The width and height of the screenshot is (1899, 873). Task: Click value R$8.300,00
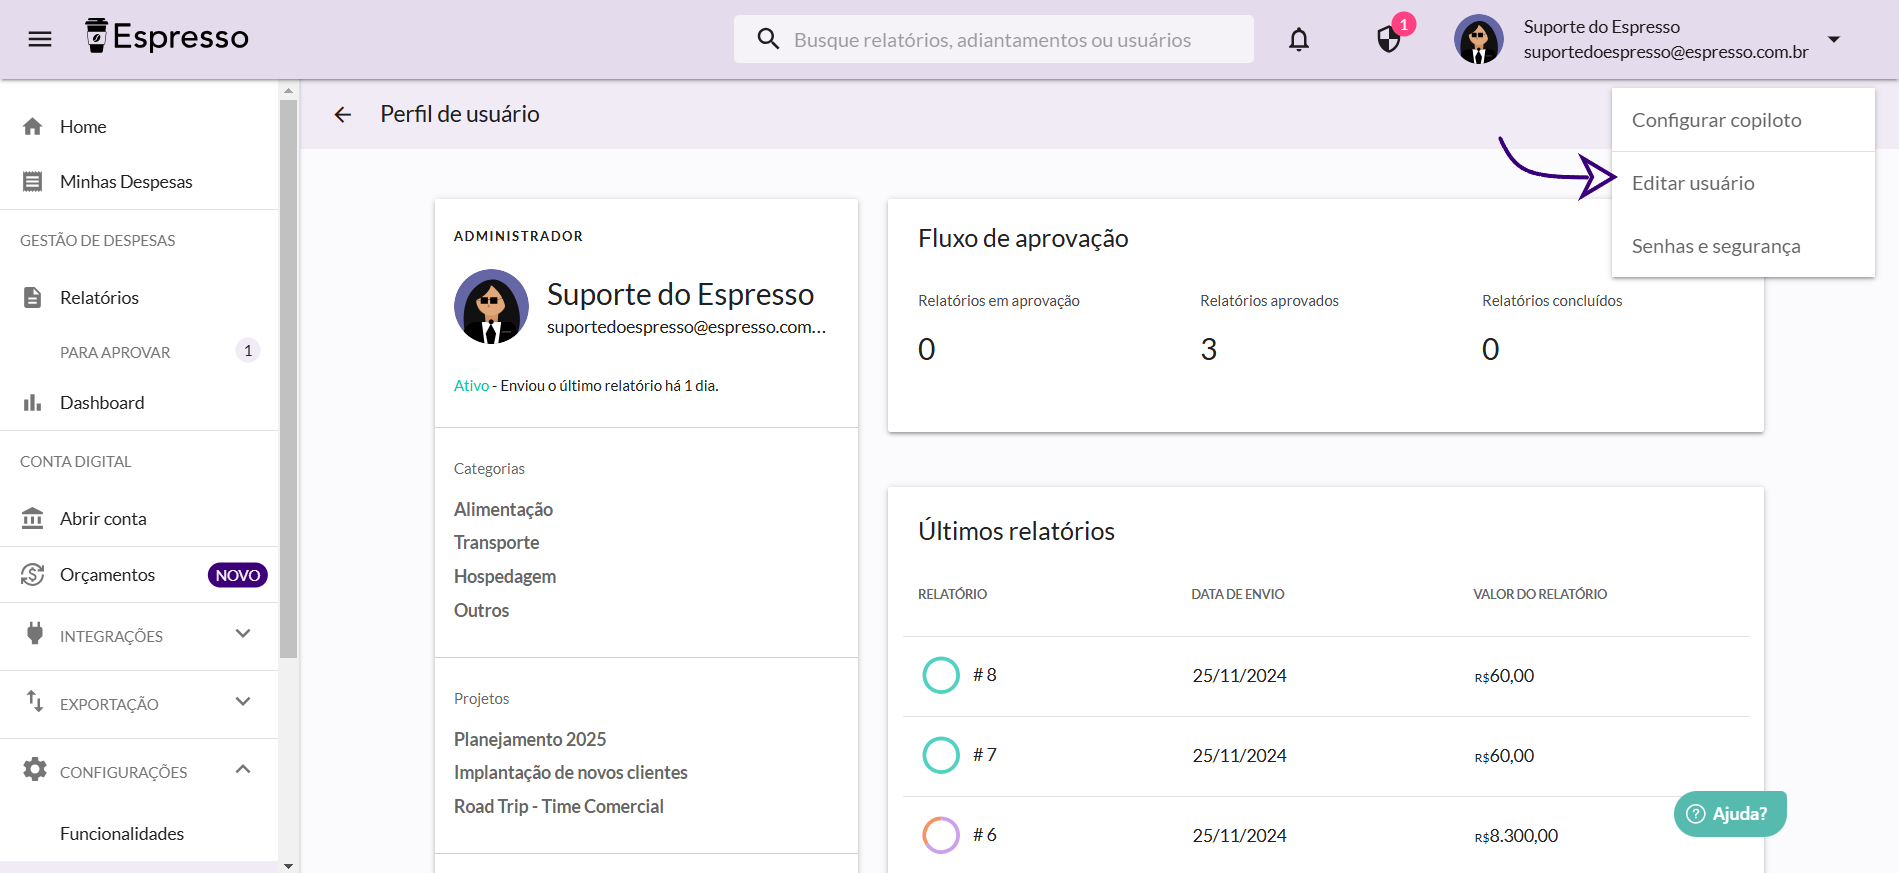point(1516,836)
